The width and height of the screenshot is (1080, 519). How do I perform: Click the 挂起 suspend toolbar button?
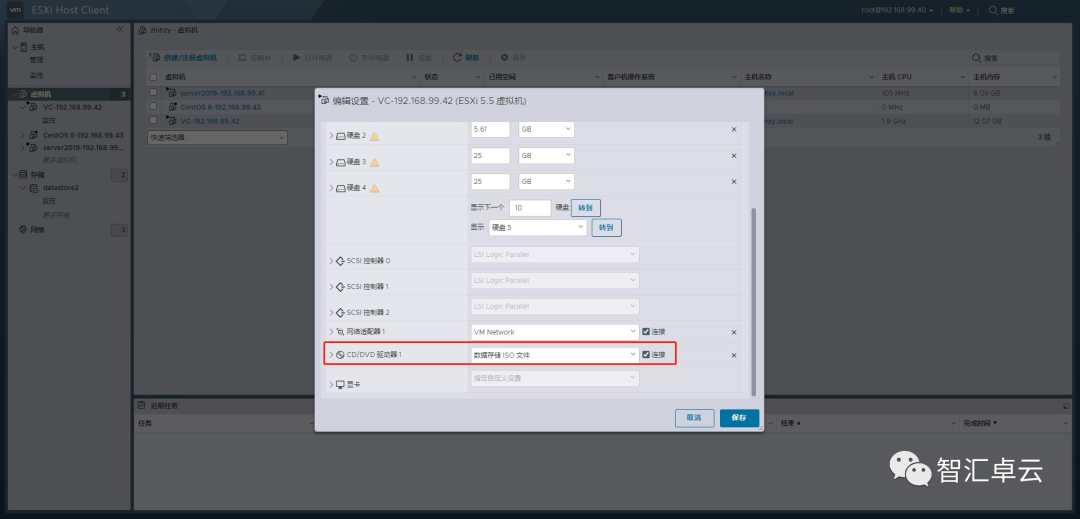[419, 58]
